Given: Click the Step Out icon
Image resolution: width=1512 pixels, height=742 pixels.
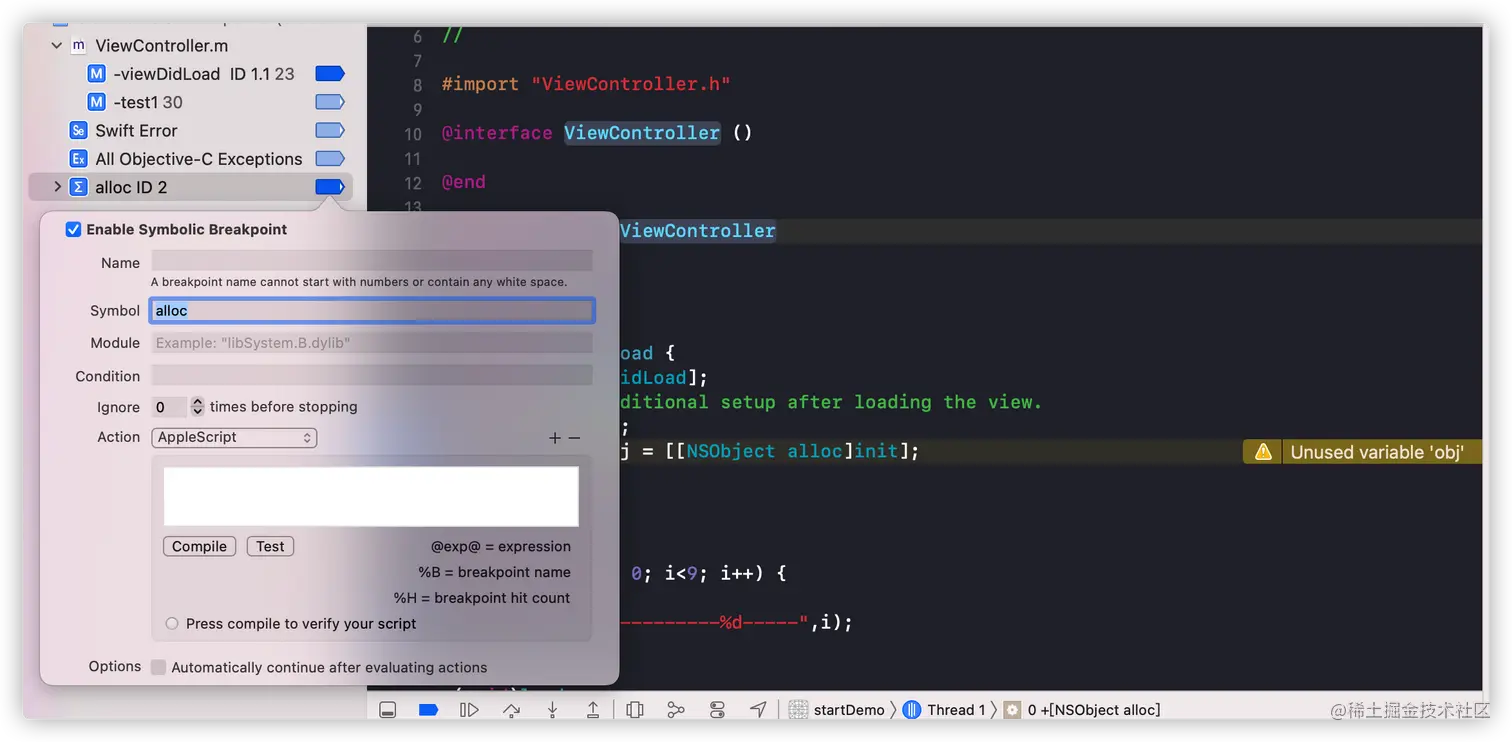Looking at the screenshot, I should click(x=593, y=710).
